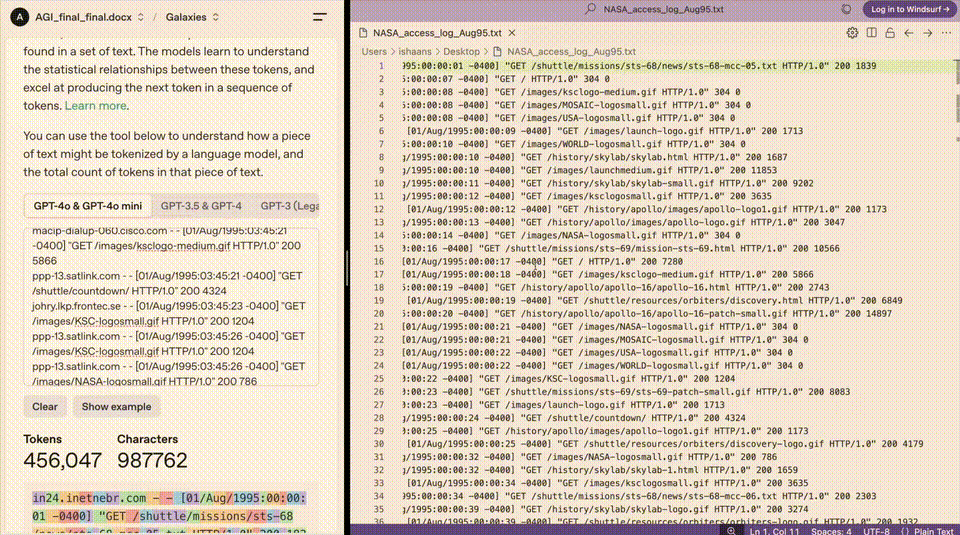Click inside the tokenizer text input area
960x535 pixels.
pyautogui.click(x=170, y=305)
